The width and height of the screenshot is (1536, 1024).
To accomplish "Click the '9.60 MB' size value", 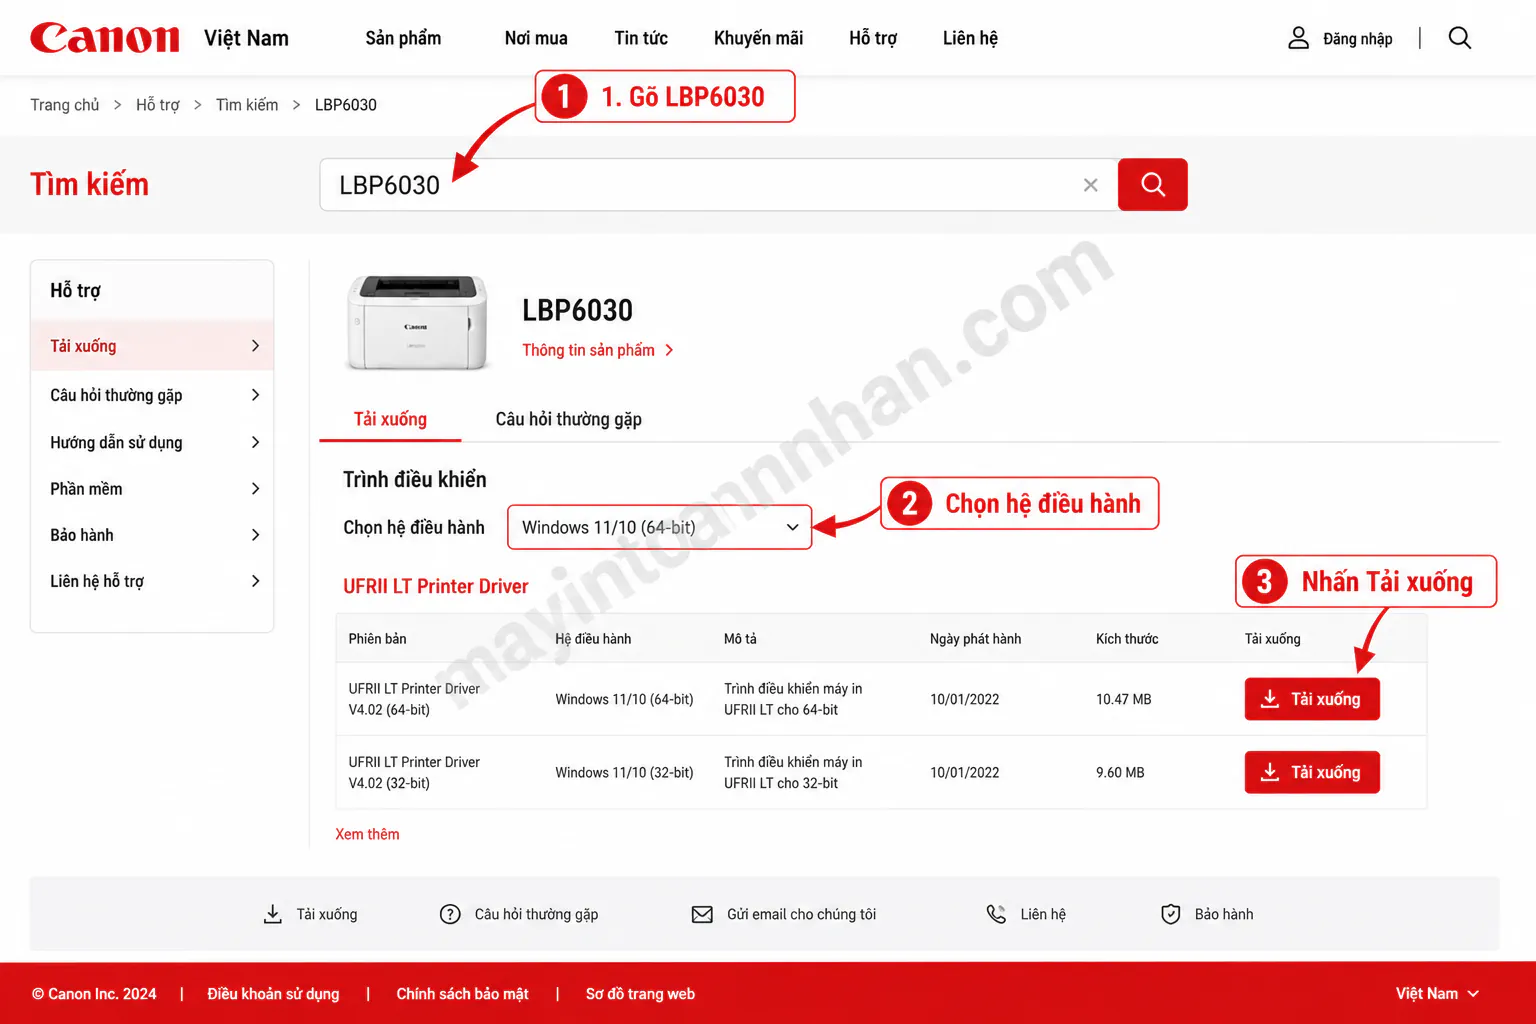I will coord(1120,772).
